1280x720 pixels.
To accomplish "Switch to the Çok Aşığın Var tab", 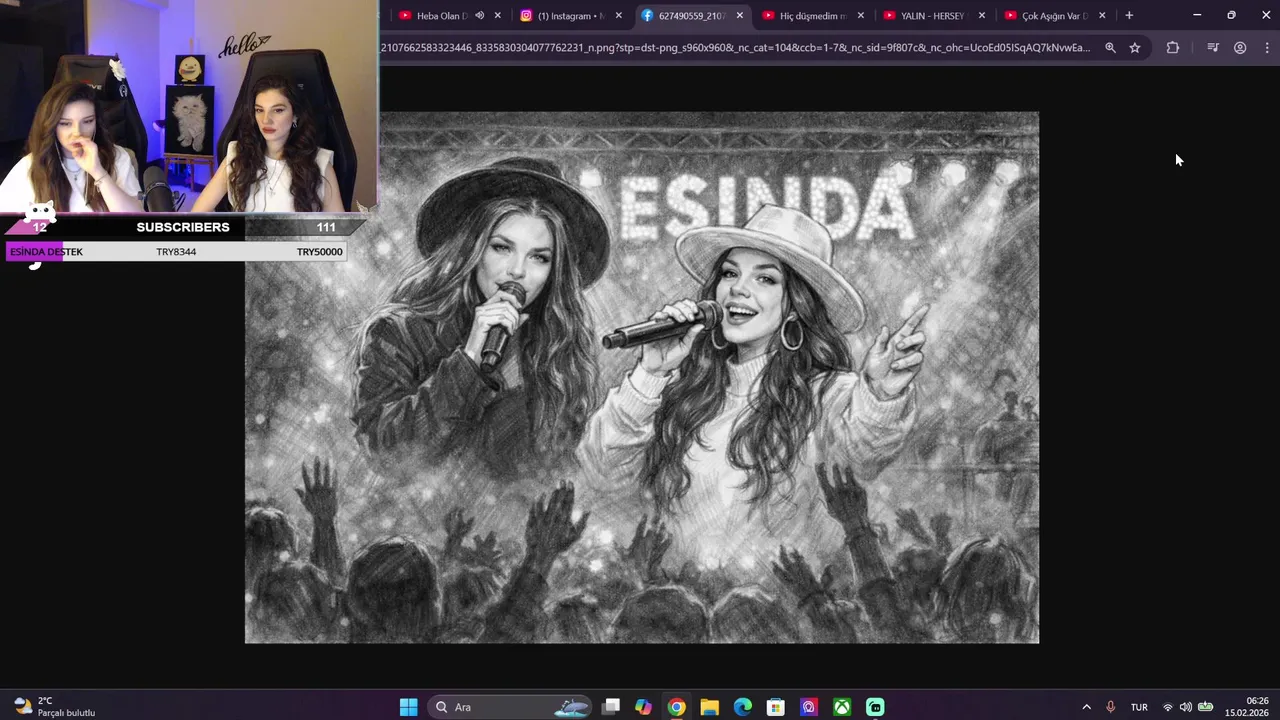I will tap(1052, 16).
